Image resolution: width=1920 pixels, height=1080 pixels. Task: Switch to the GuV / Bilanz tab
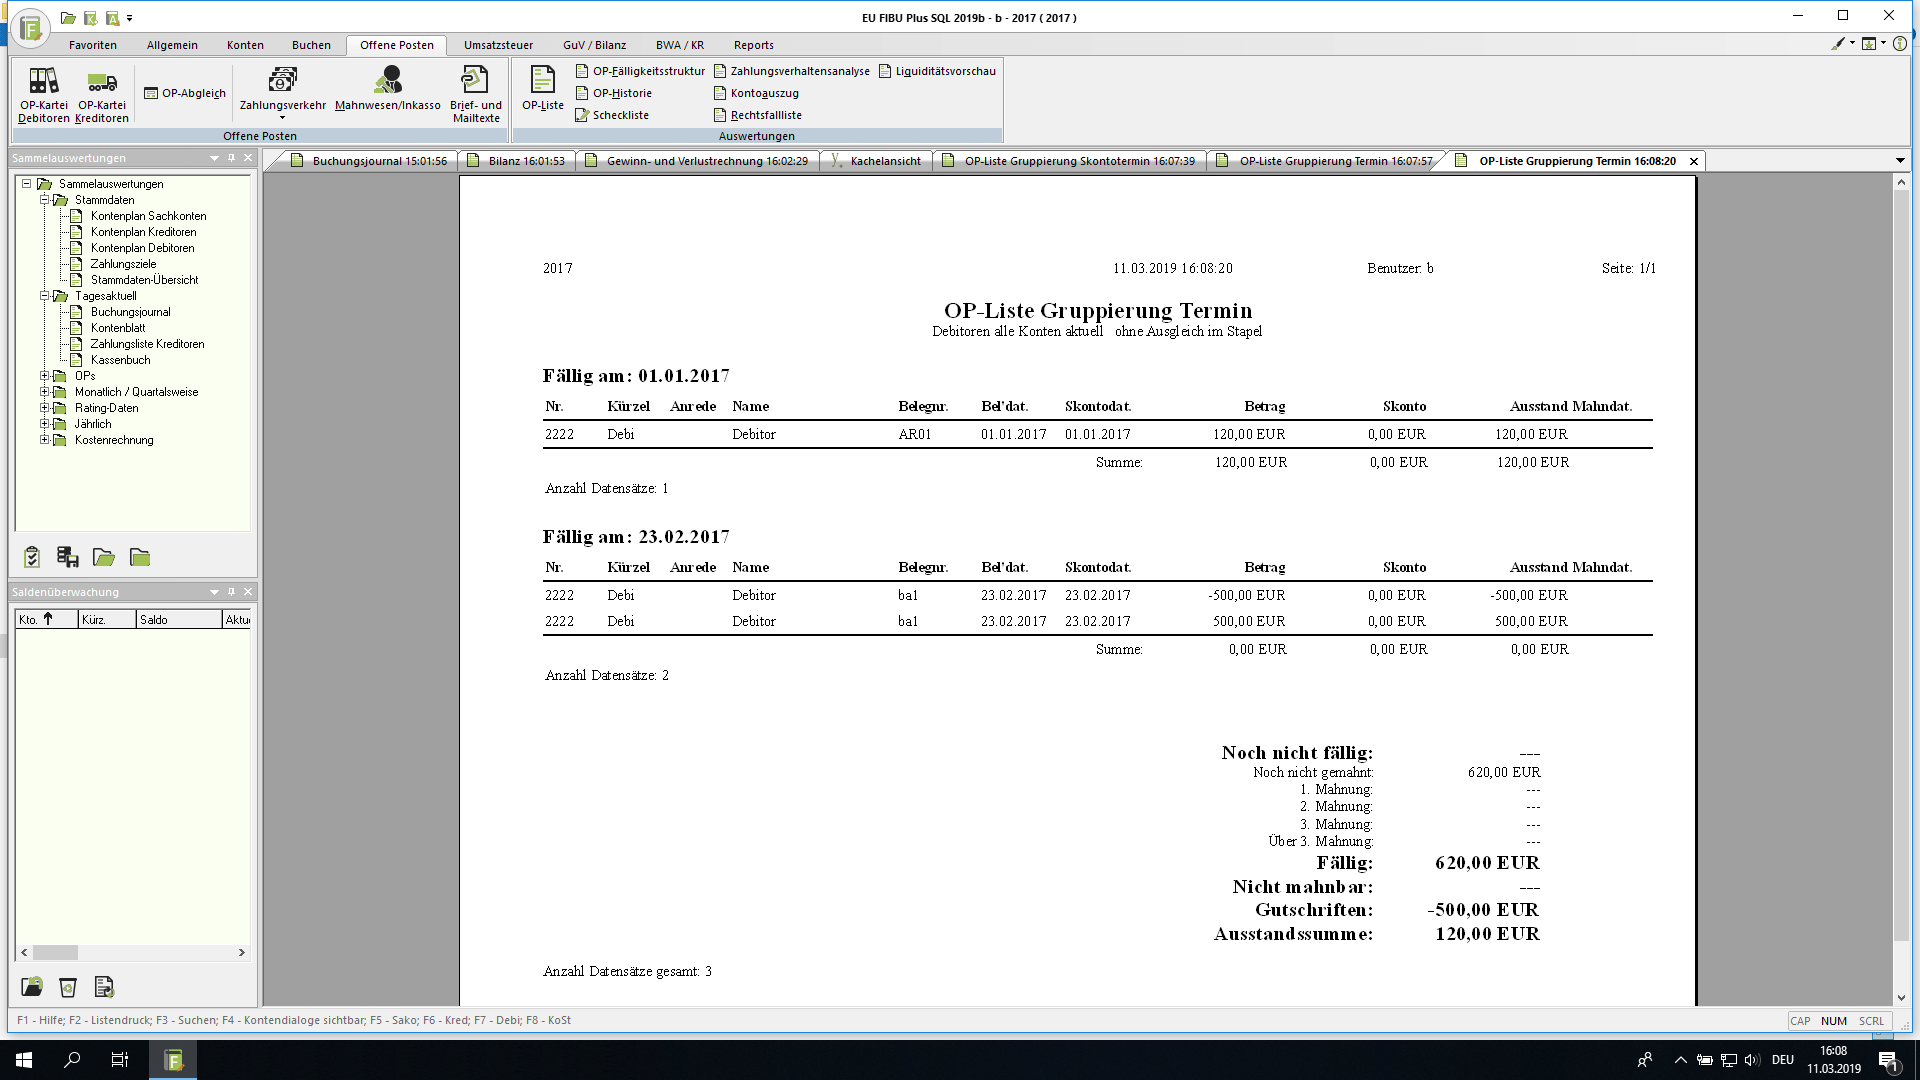pos(594,45)
